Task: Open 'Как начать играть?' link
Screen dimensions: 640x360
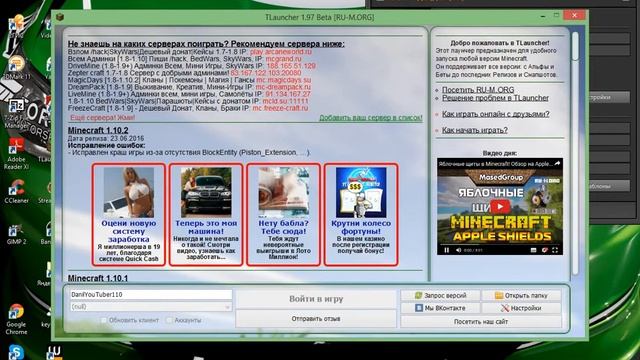Action: pos(475,130)
